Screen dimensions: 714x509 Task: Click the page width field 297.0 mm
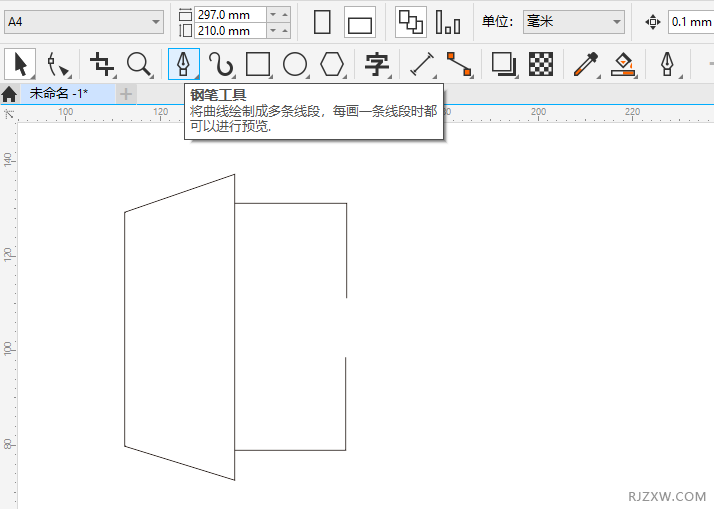click(x=230, y=15)
